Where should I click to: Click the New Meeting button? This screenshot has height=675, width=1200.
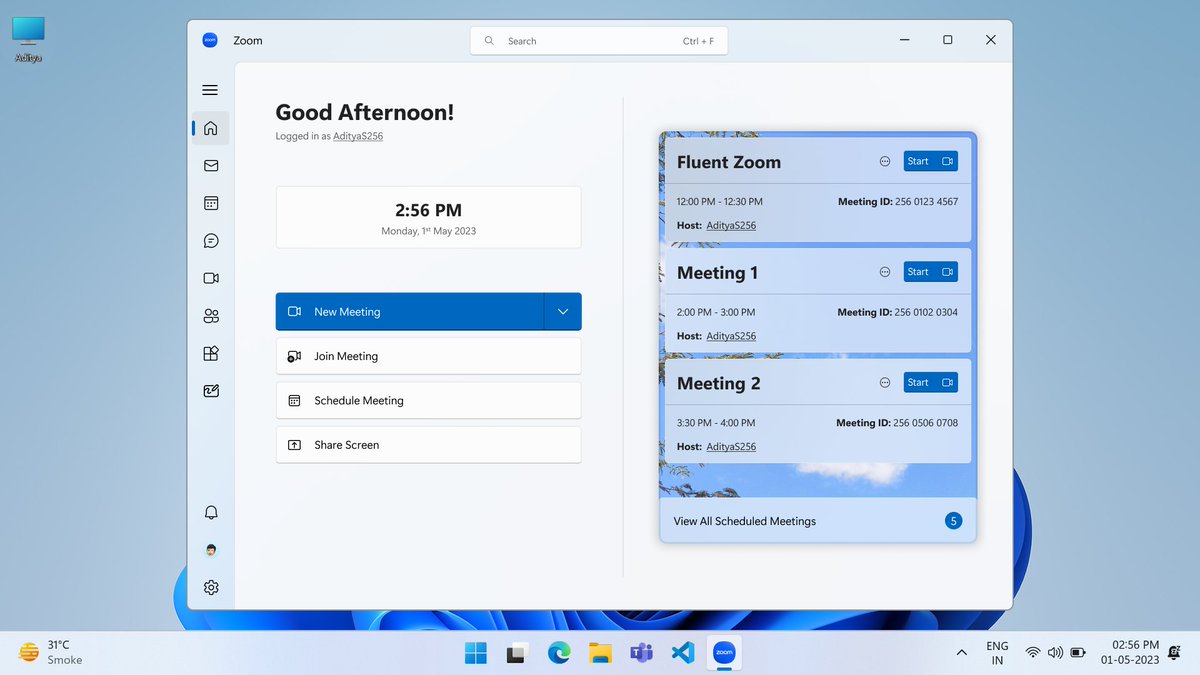410,312
